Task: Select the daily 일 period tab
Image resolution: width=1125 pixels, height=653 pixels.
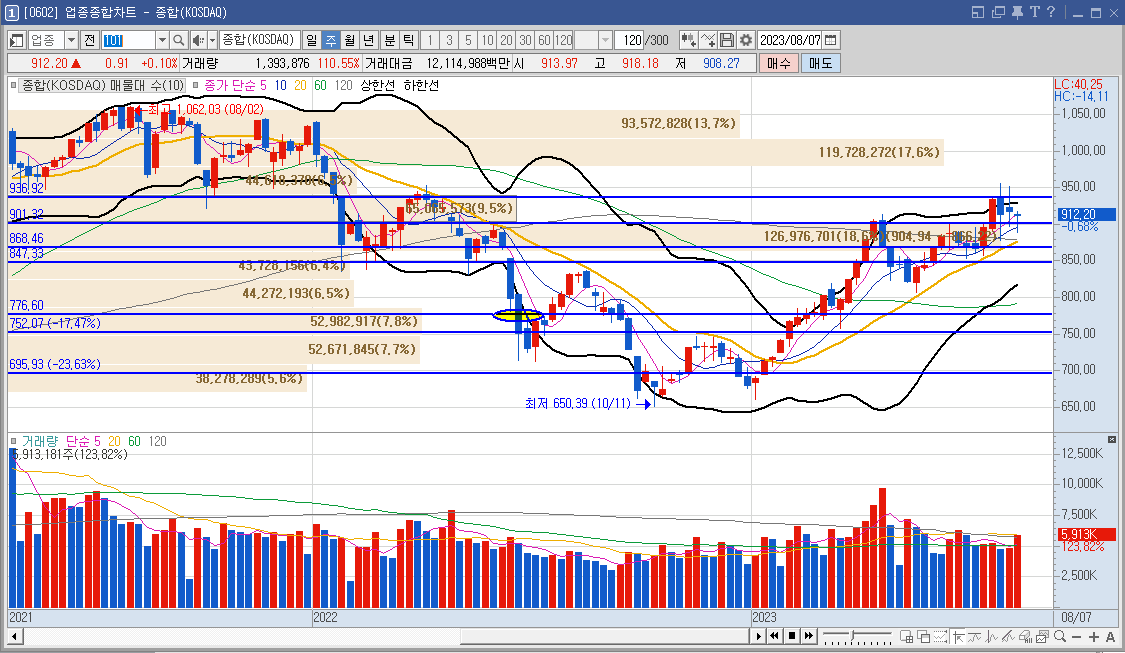Action: point(311,40)
